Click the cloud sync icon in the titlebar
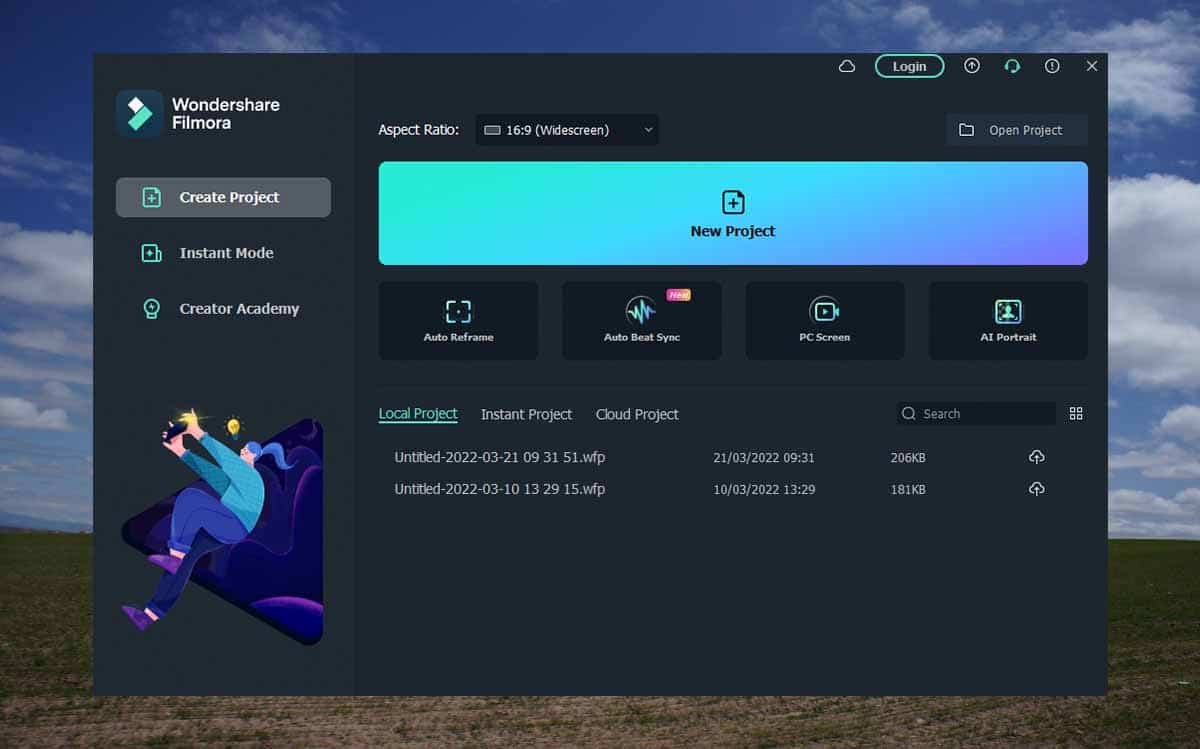Viewport: 1200px width, 749px height. (846, 65)
